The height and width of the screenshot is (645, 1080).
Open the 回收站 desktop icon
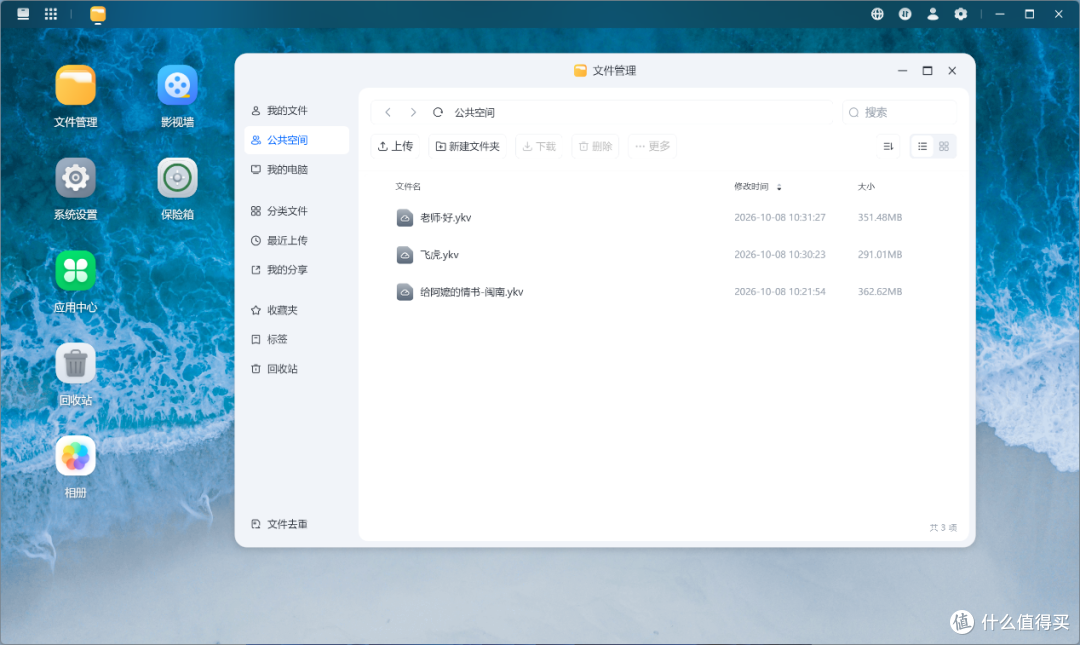coord(76,363)
